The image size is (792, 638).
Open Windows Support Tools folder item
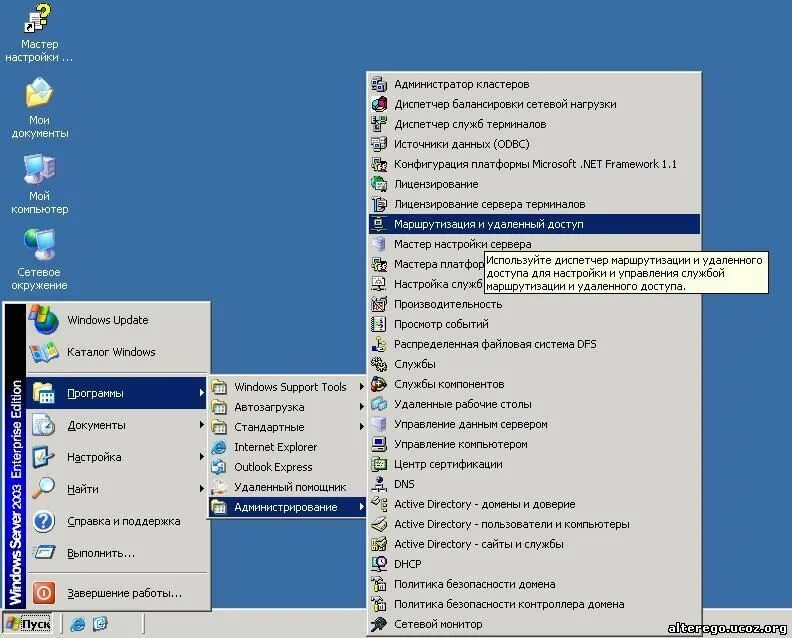(x=287, y=387)
